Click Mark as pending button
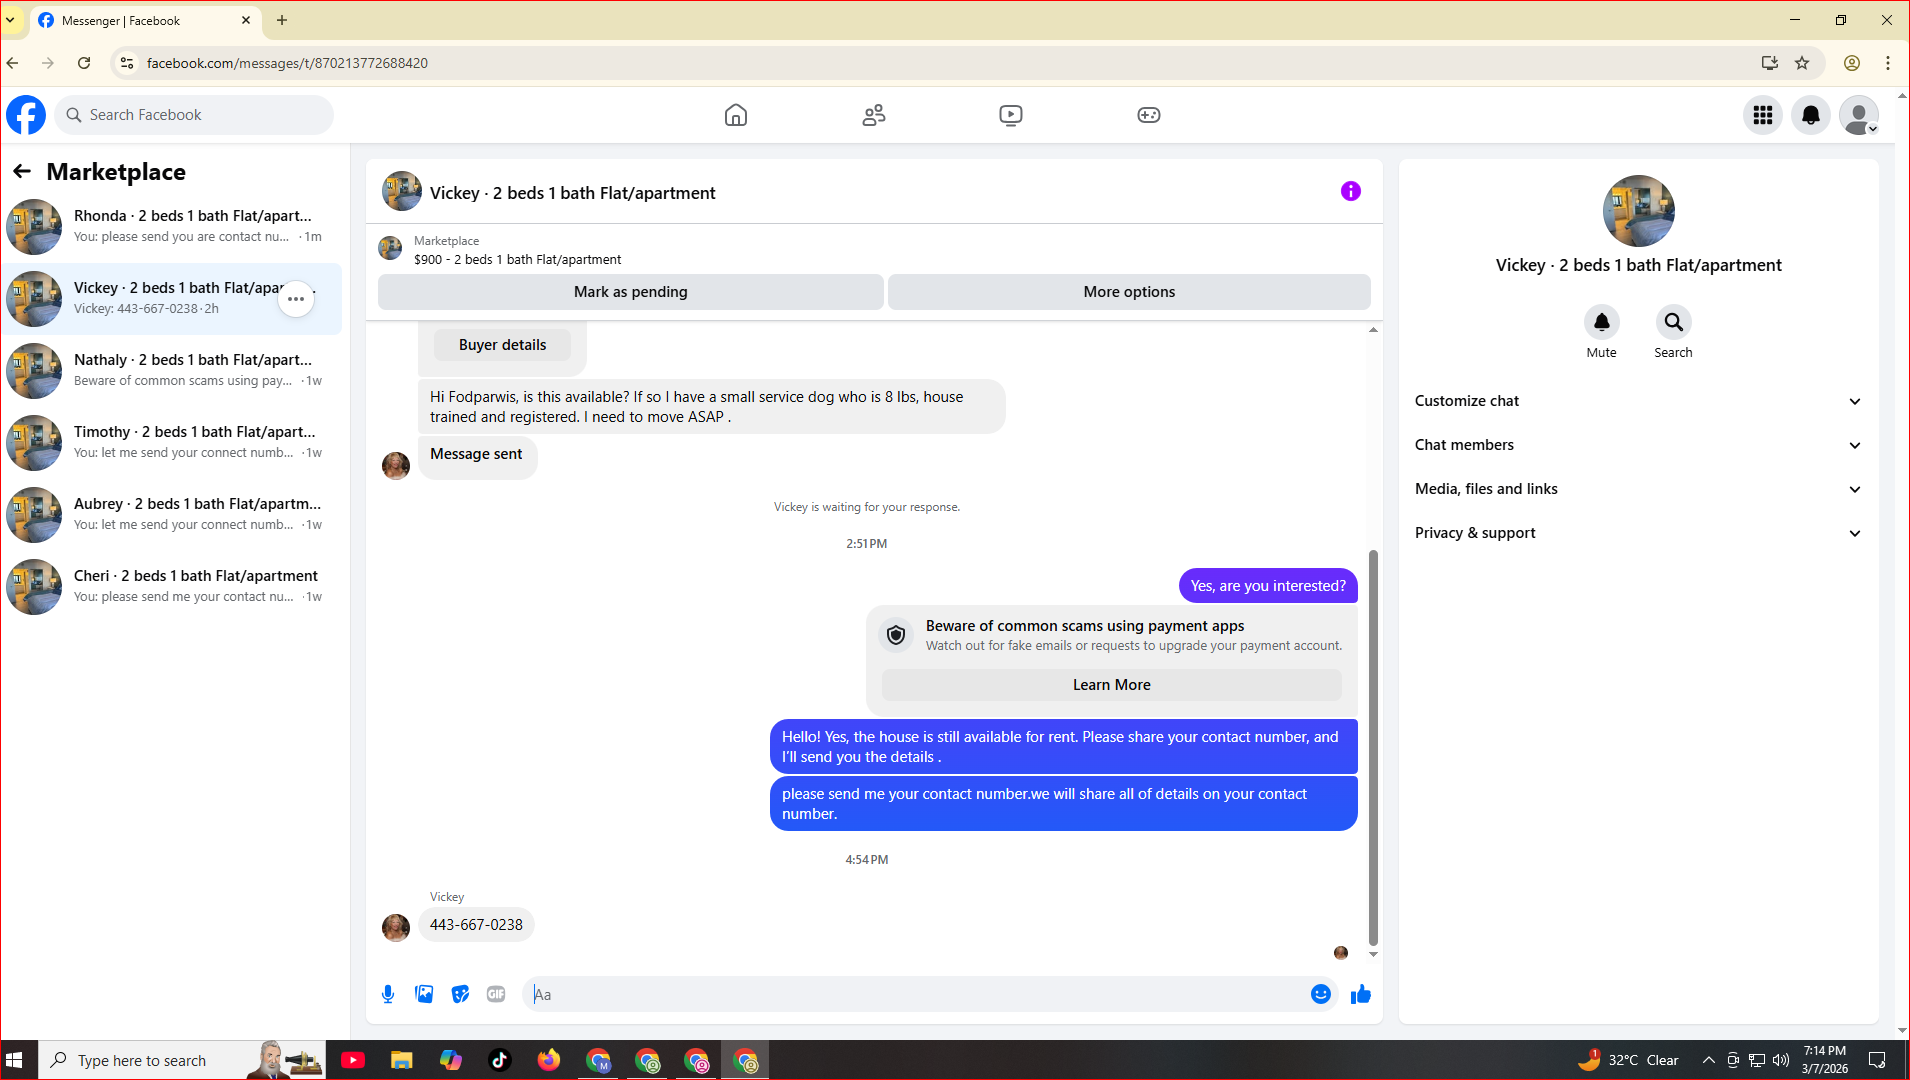The width and height of the screenshot is (1910, 1080). [x=631, y=292]
